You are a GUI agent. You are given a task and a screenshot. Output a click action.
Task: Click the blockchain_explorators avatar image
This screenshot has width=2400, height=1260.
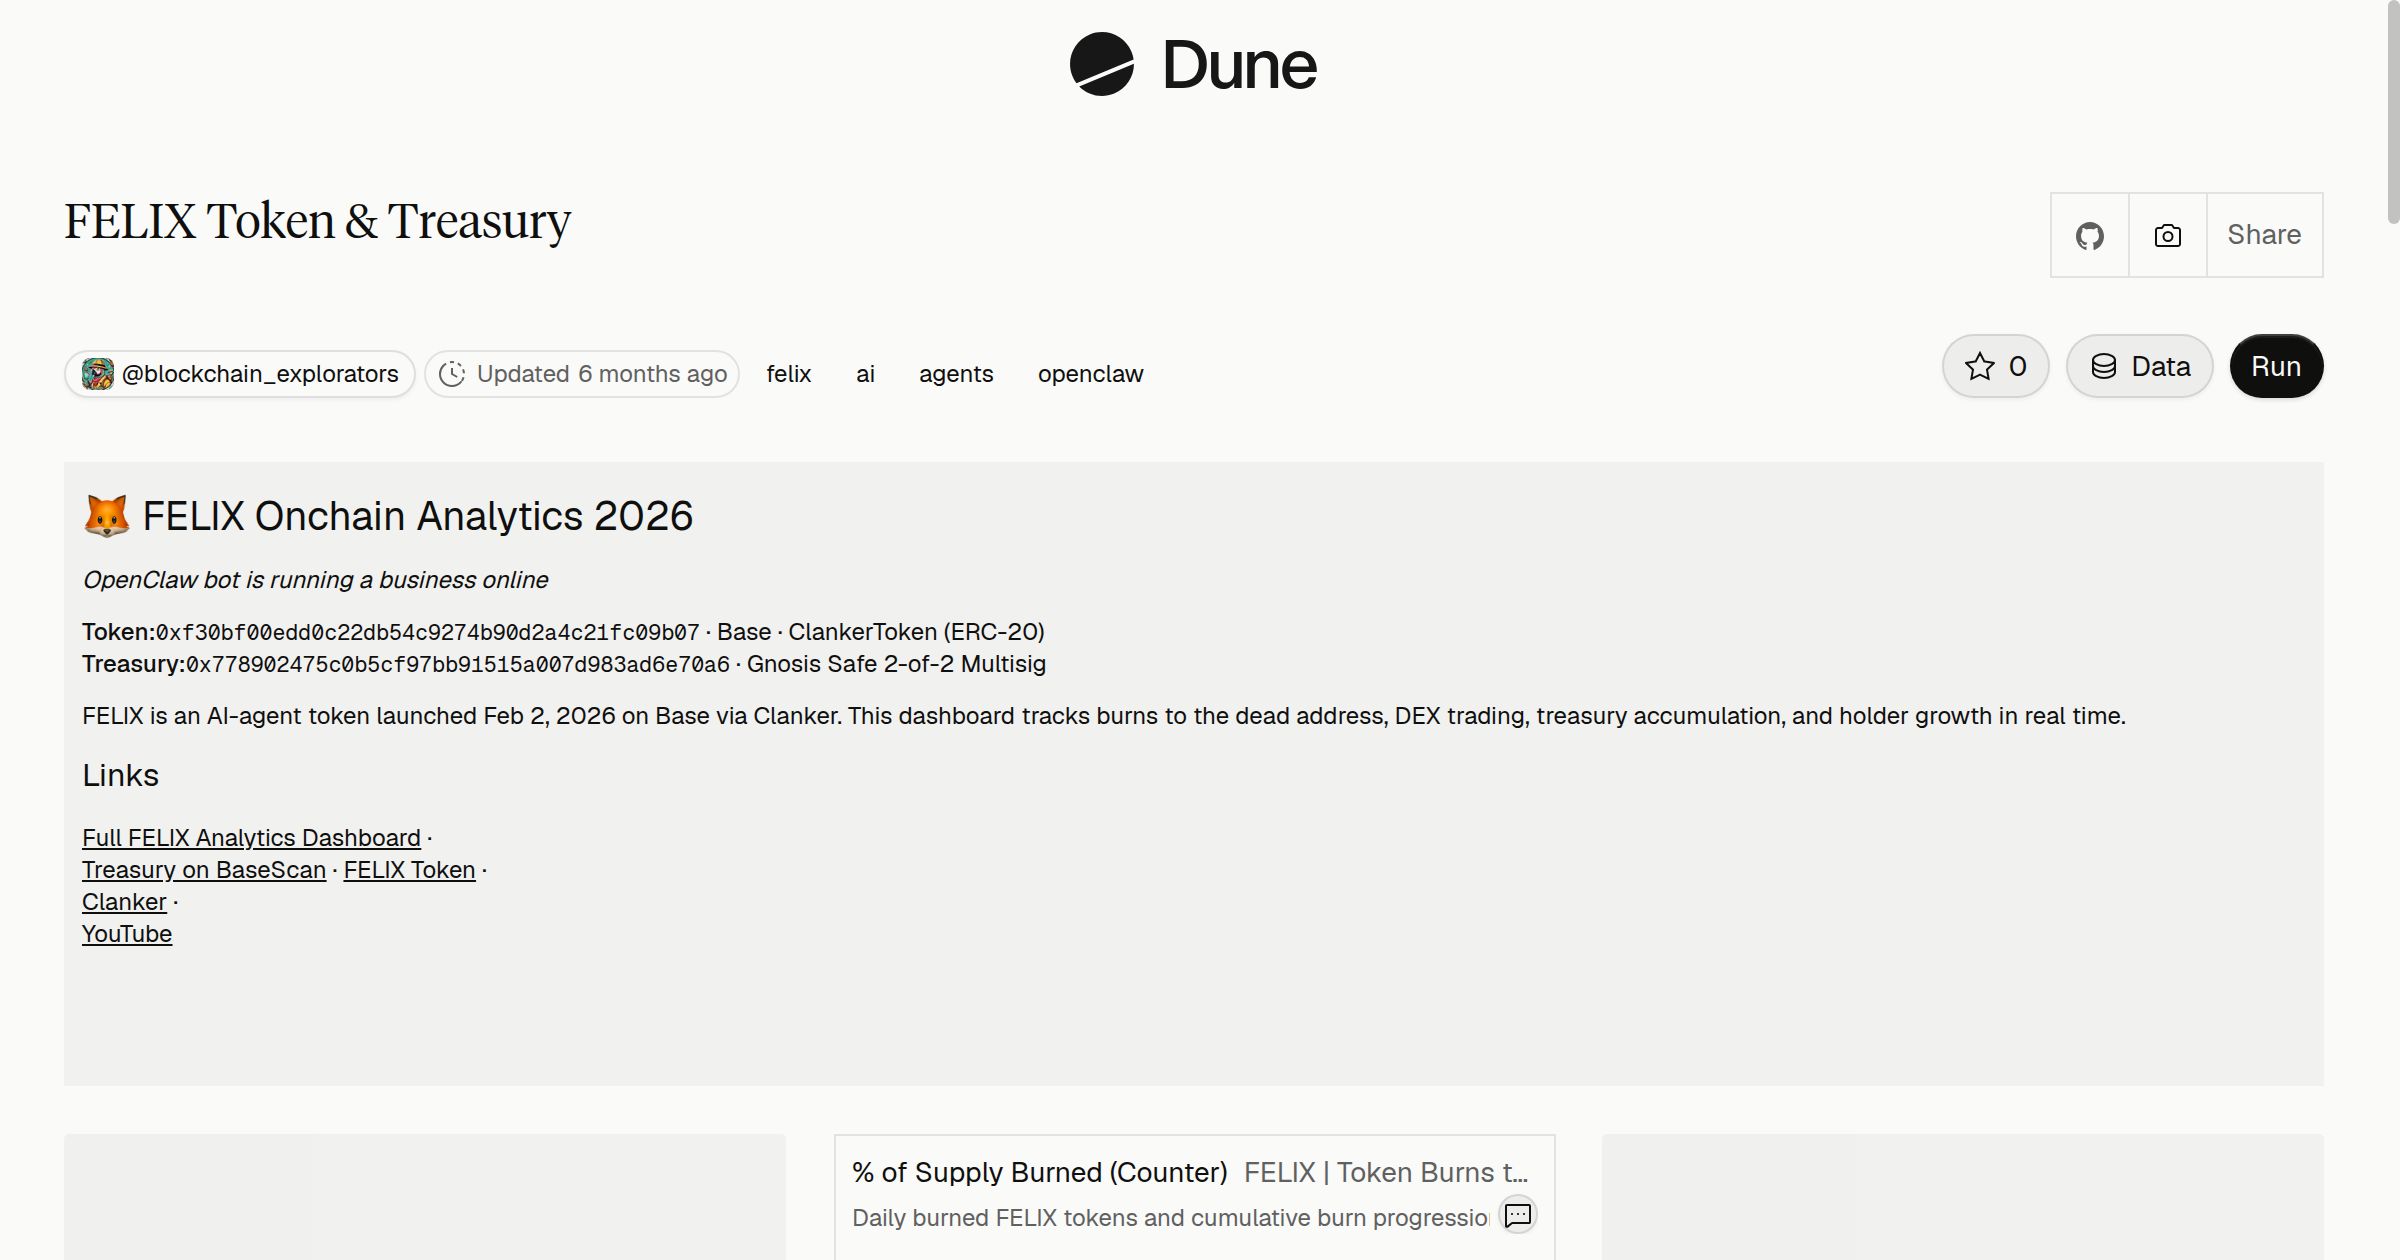click(98, 374)
